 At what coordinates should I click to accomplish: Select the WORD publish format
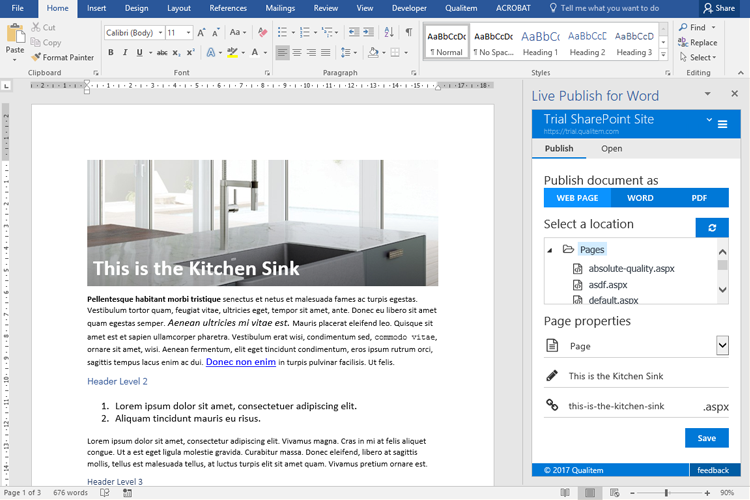pos(640,198)
